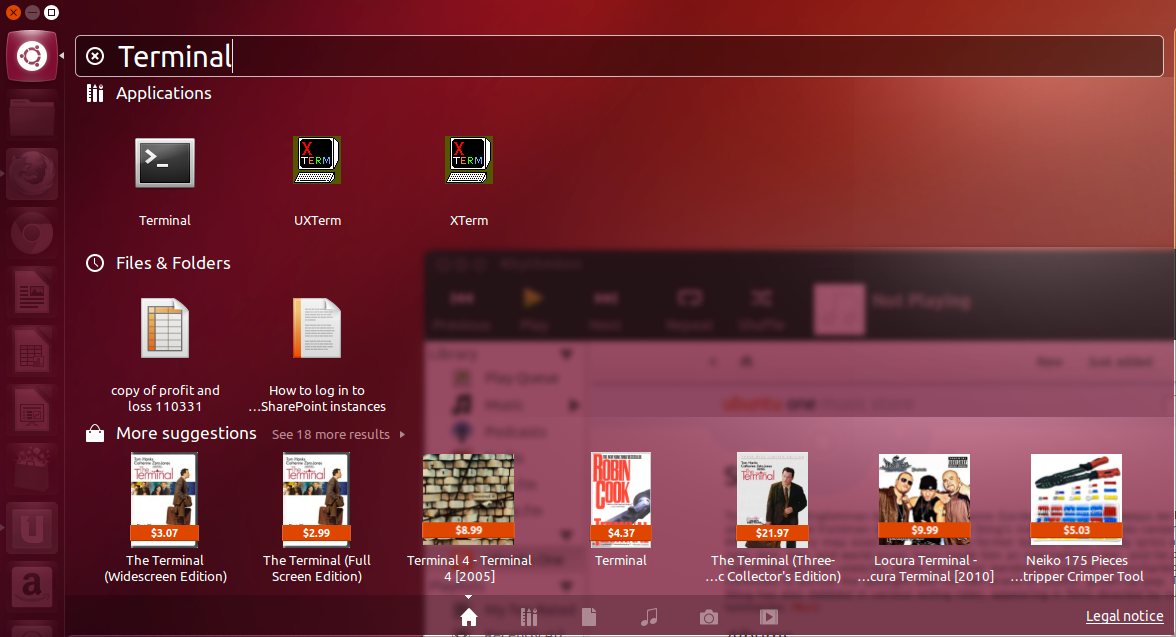1176x637 pixels.
Task: Expand 'See 18 more results' suggestions
Action: point(338,434)
